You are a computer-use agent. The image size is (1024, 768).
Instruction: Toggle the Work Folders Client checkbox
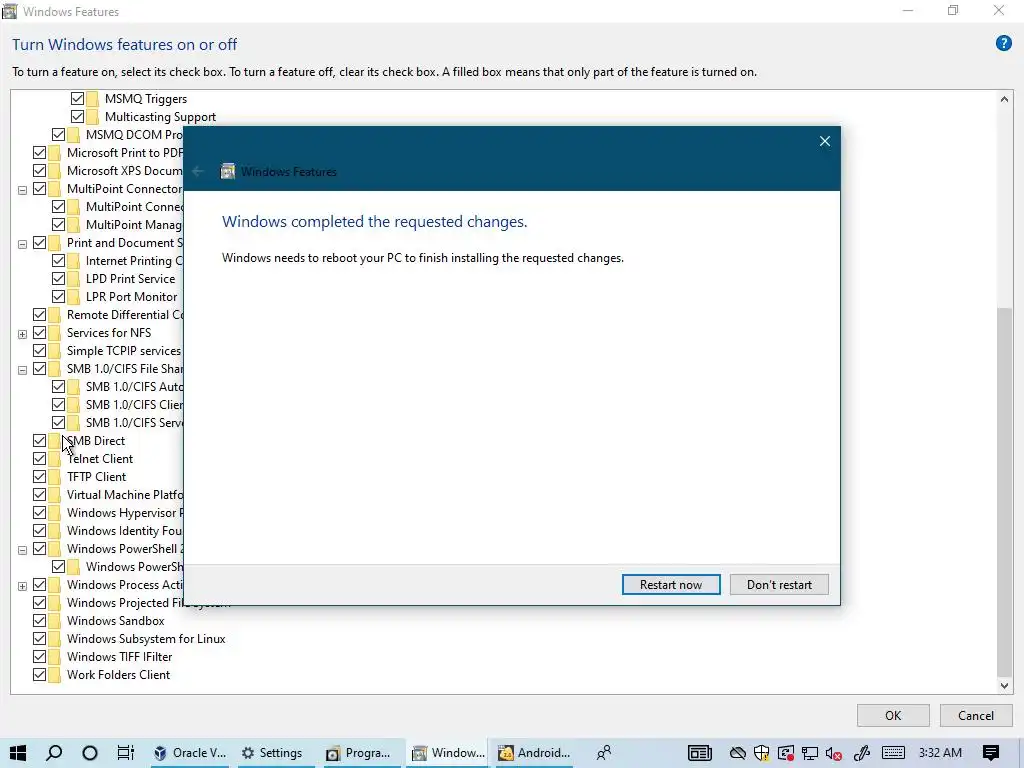coord(39,675)
